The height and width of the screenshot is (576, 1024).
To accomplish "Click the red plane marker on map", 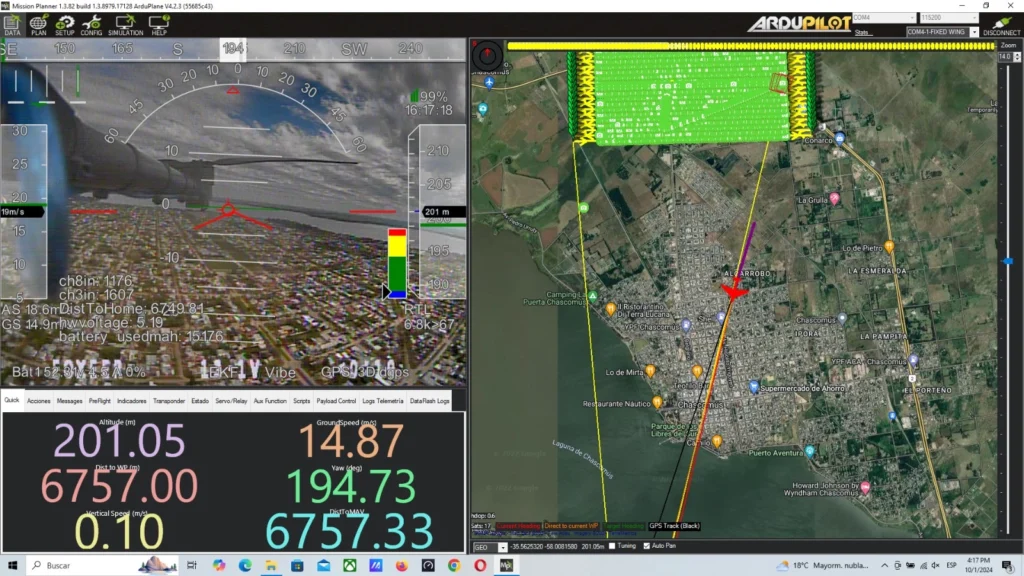I will [735, 292].
